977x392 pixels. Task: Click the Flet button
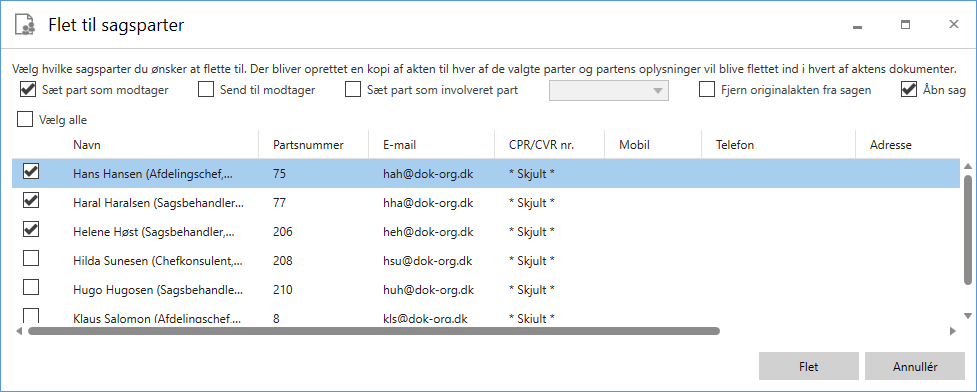809,366
